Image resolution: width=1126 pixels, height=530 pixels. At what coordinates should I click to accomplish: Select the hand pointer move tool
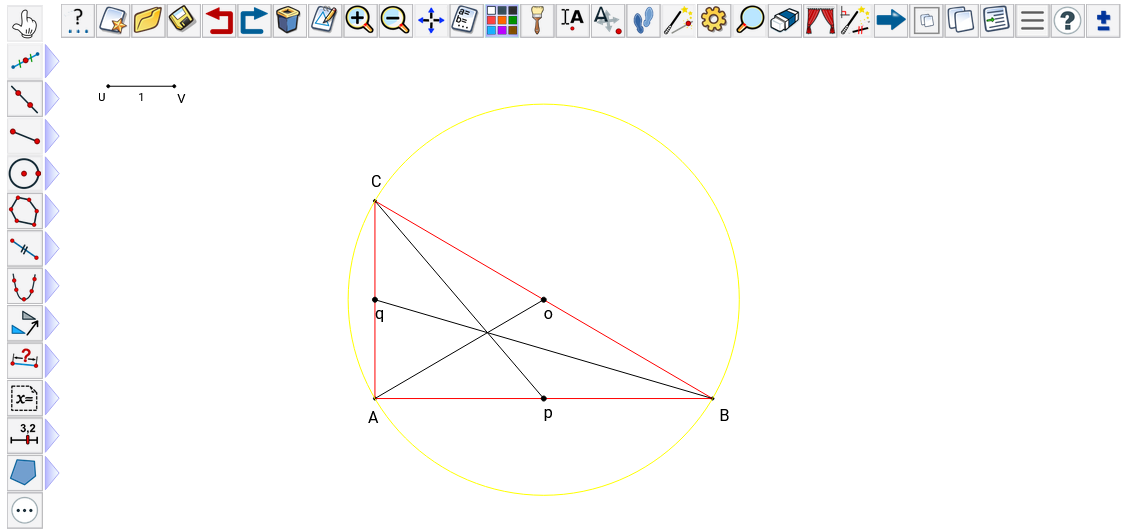click(x=25, y=23)
